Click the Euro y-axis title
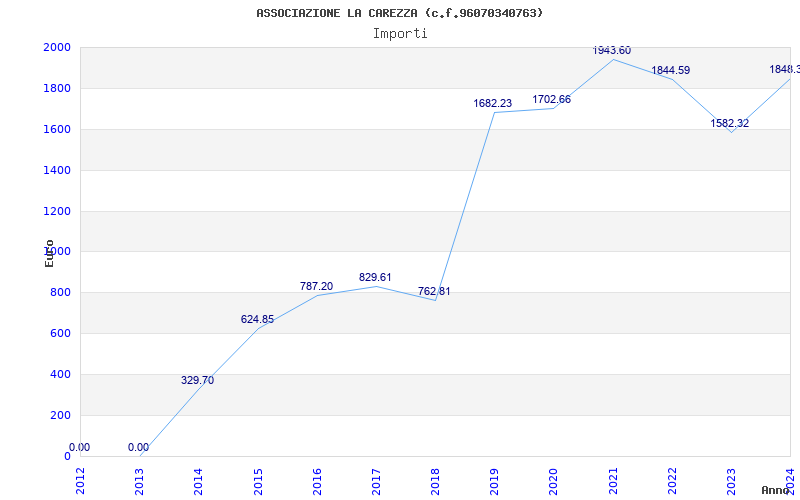The width and height of the screenshot is (800, 500). tap(49, 253)
